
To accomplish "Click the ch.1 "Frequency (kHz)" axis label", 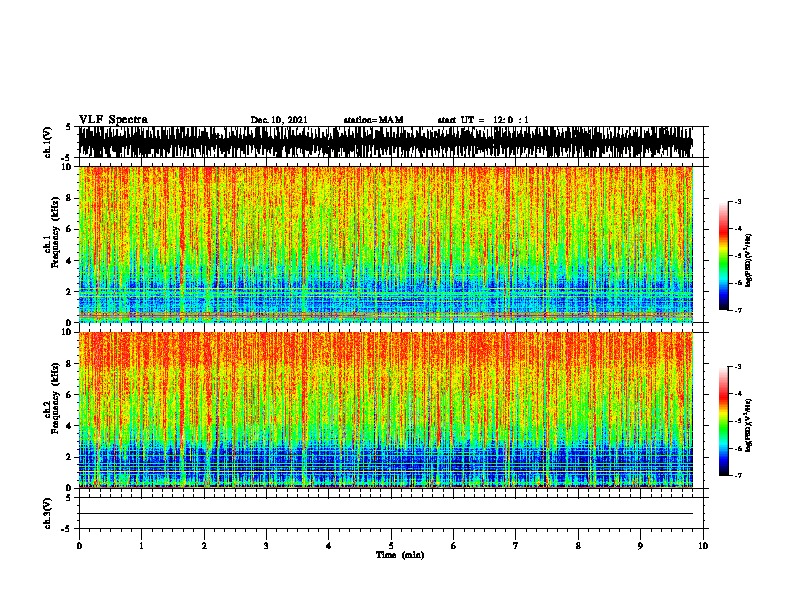I will click(x=55, y=232).
